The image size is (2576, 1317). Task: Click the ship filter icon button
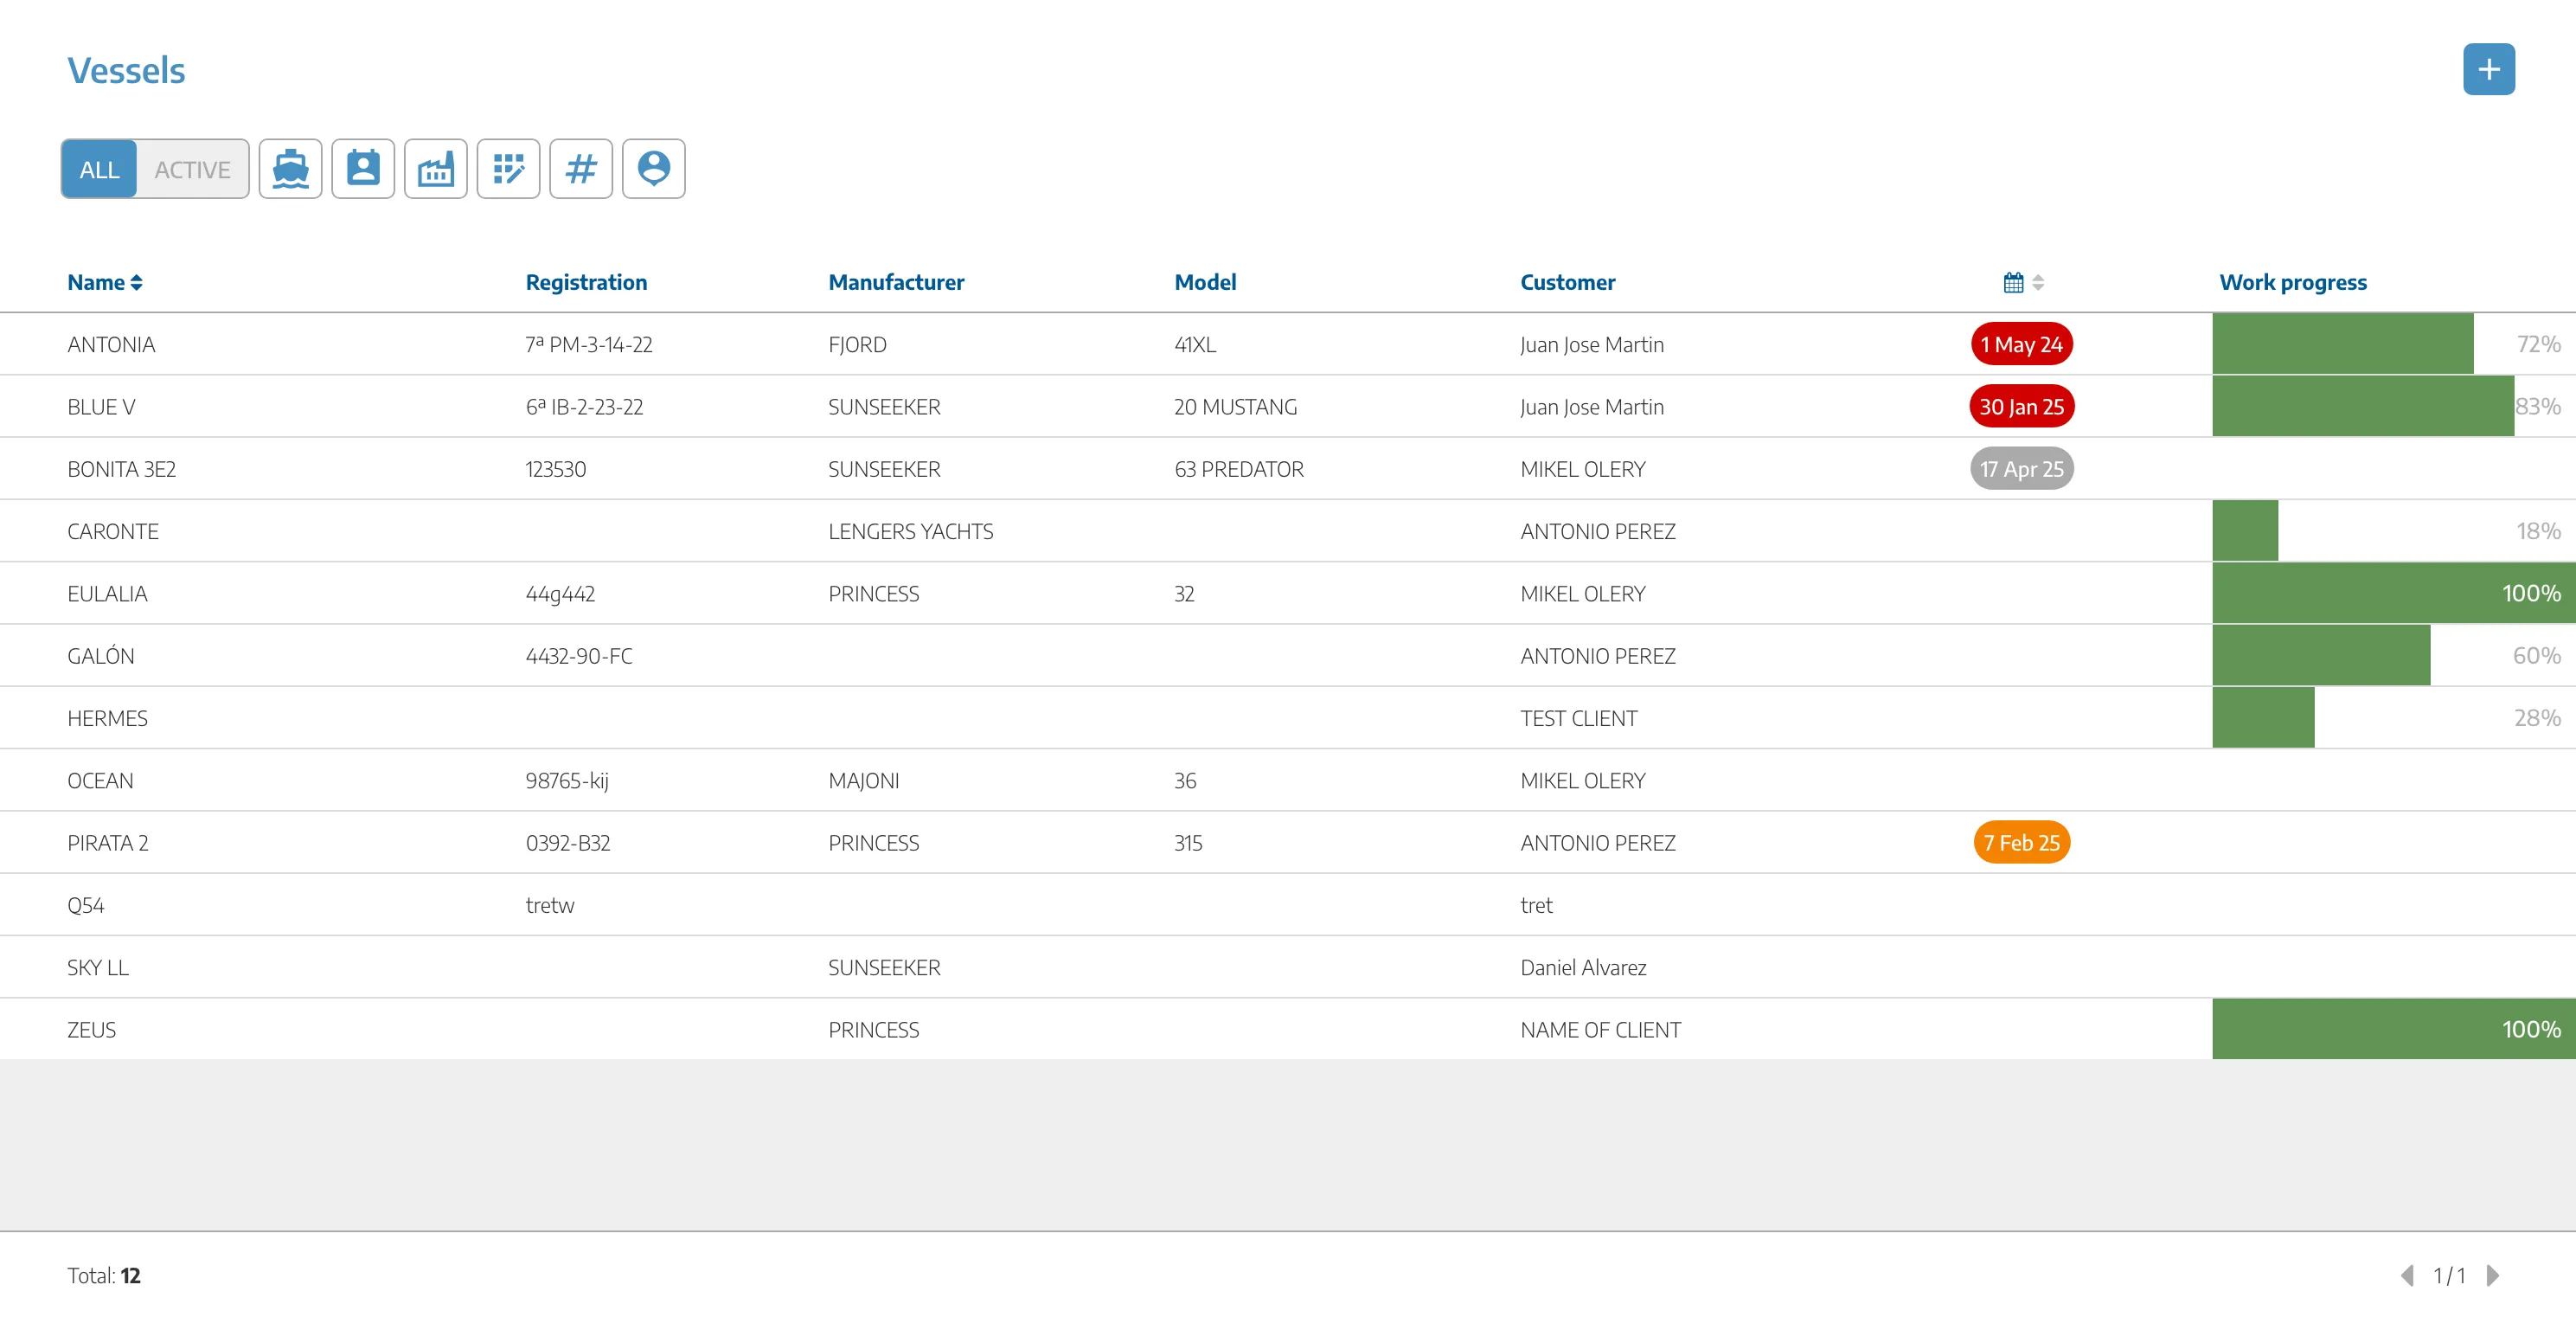point(290,169)
